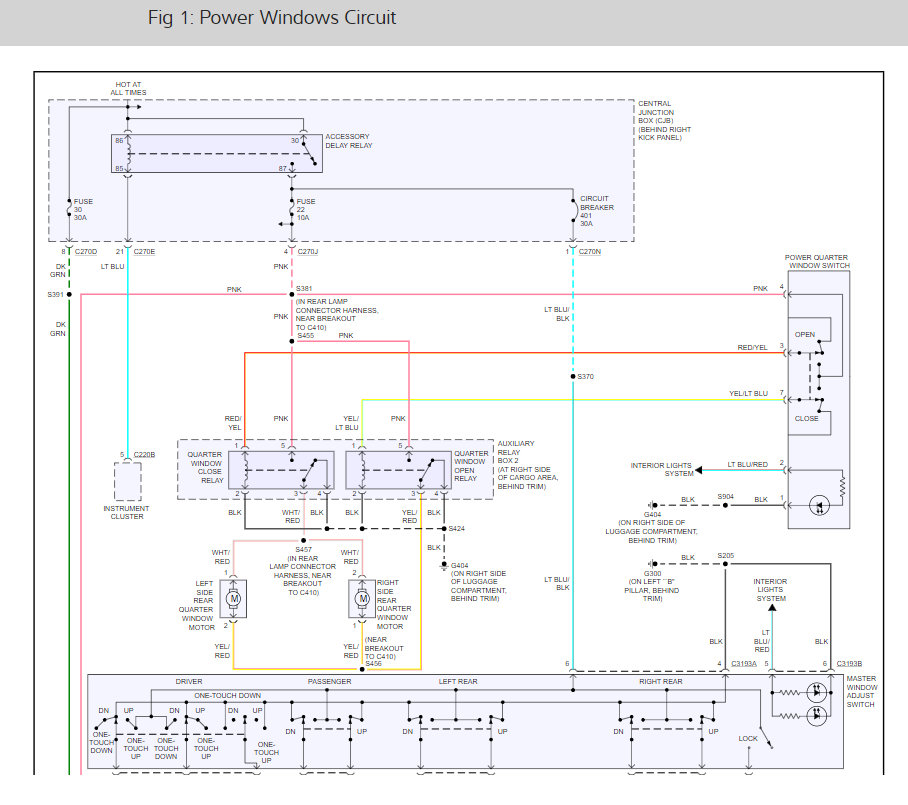This screenshot has width=908, height=805.
Task: Click the 'G300' ground label
Action: 653,573
